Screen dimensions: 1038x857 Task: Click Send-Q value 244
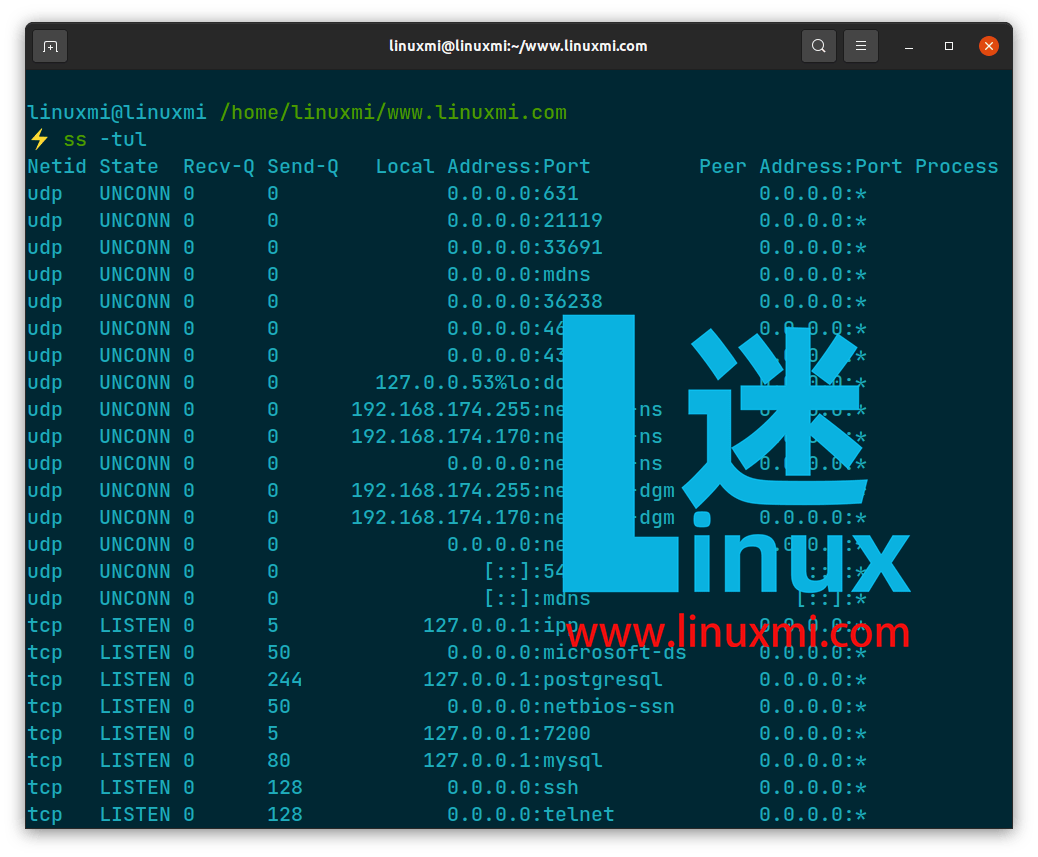285,680
